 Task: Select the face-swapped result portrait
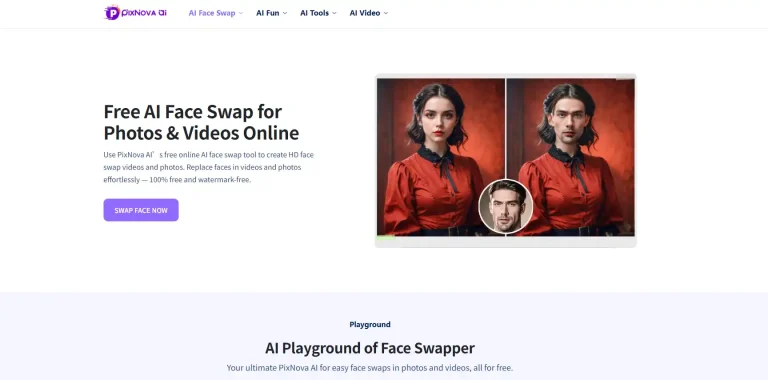[x=571, y=157]
